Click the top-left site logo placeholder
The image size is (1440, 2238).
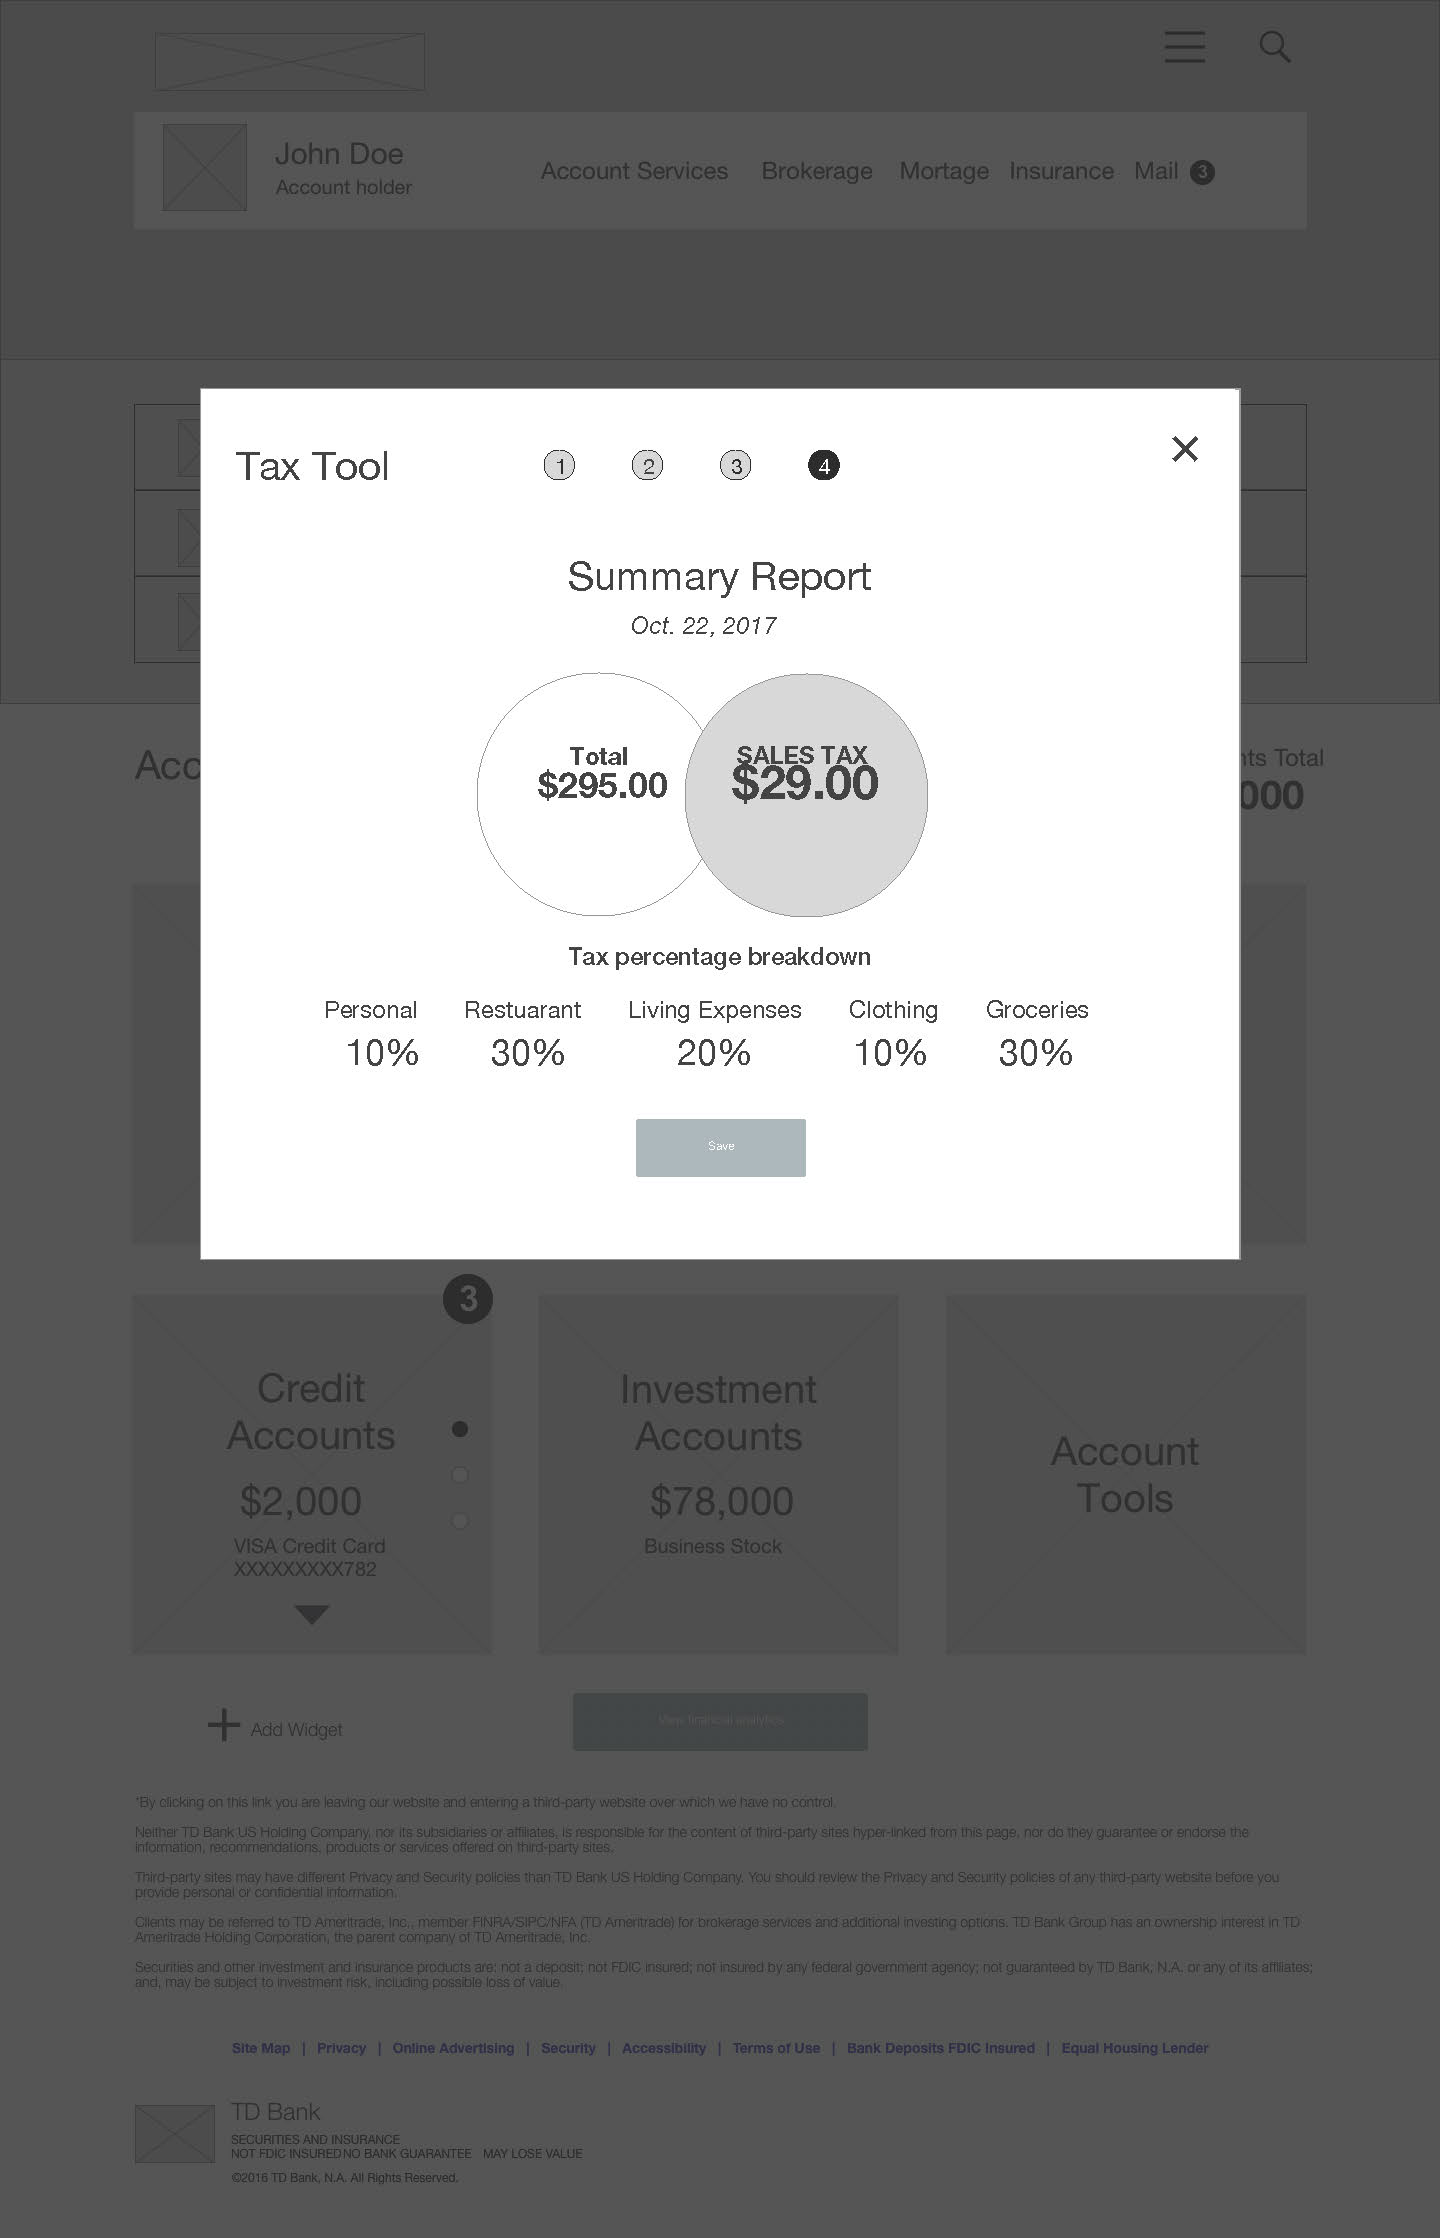290,62
